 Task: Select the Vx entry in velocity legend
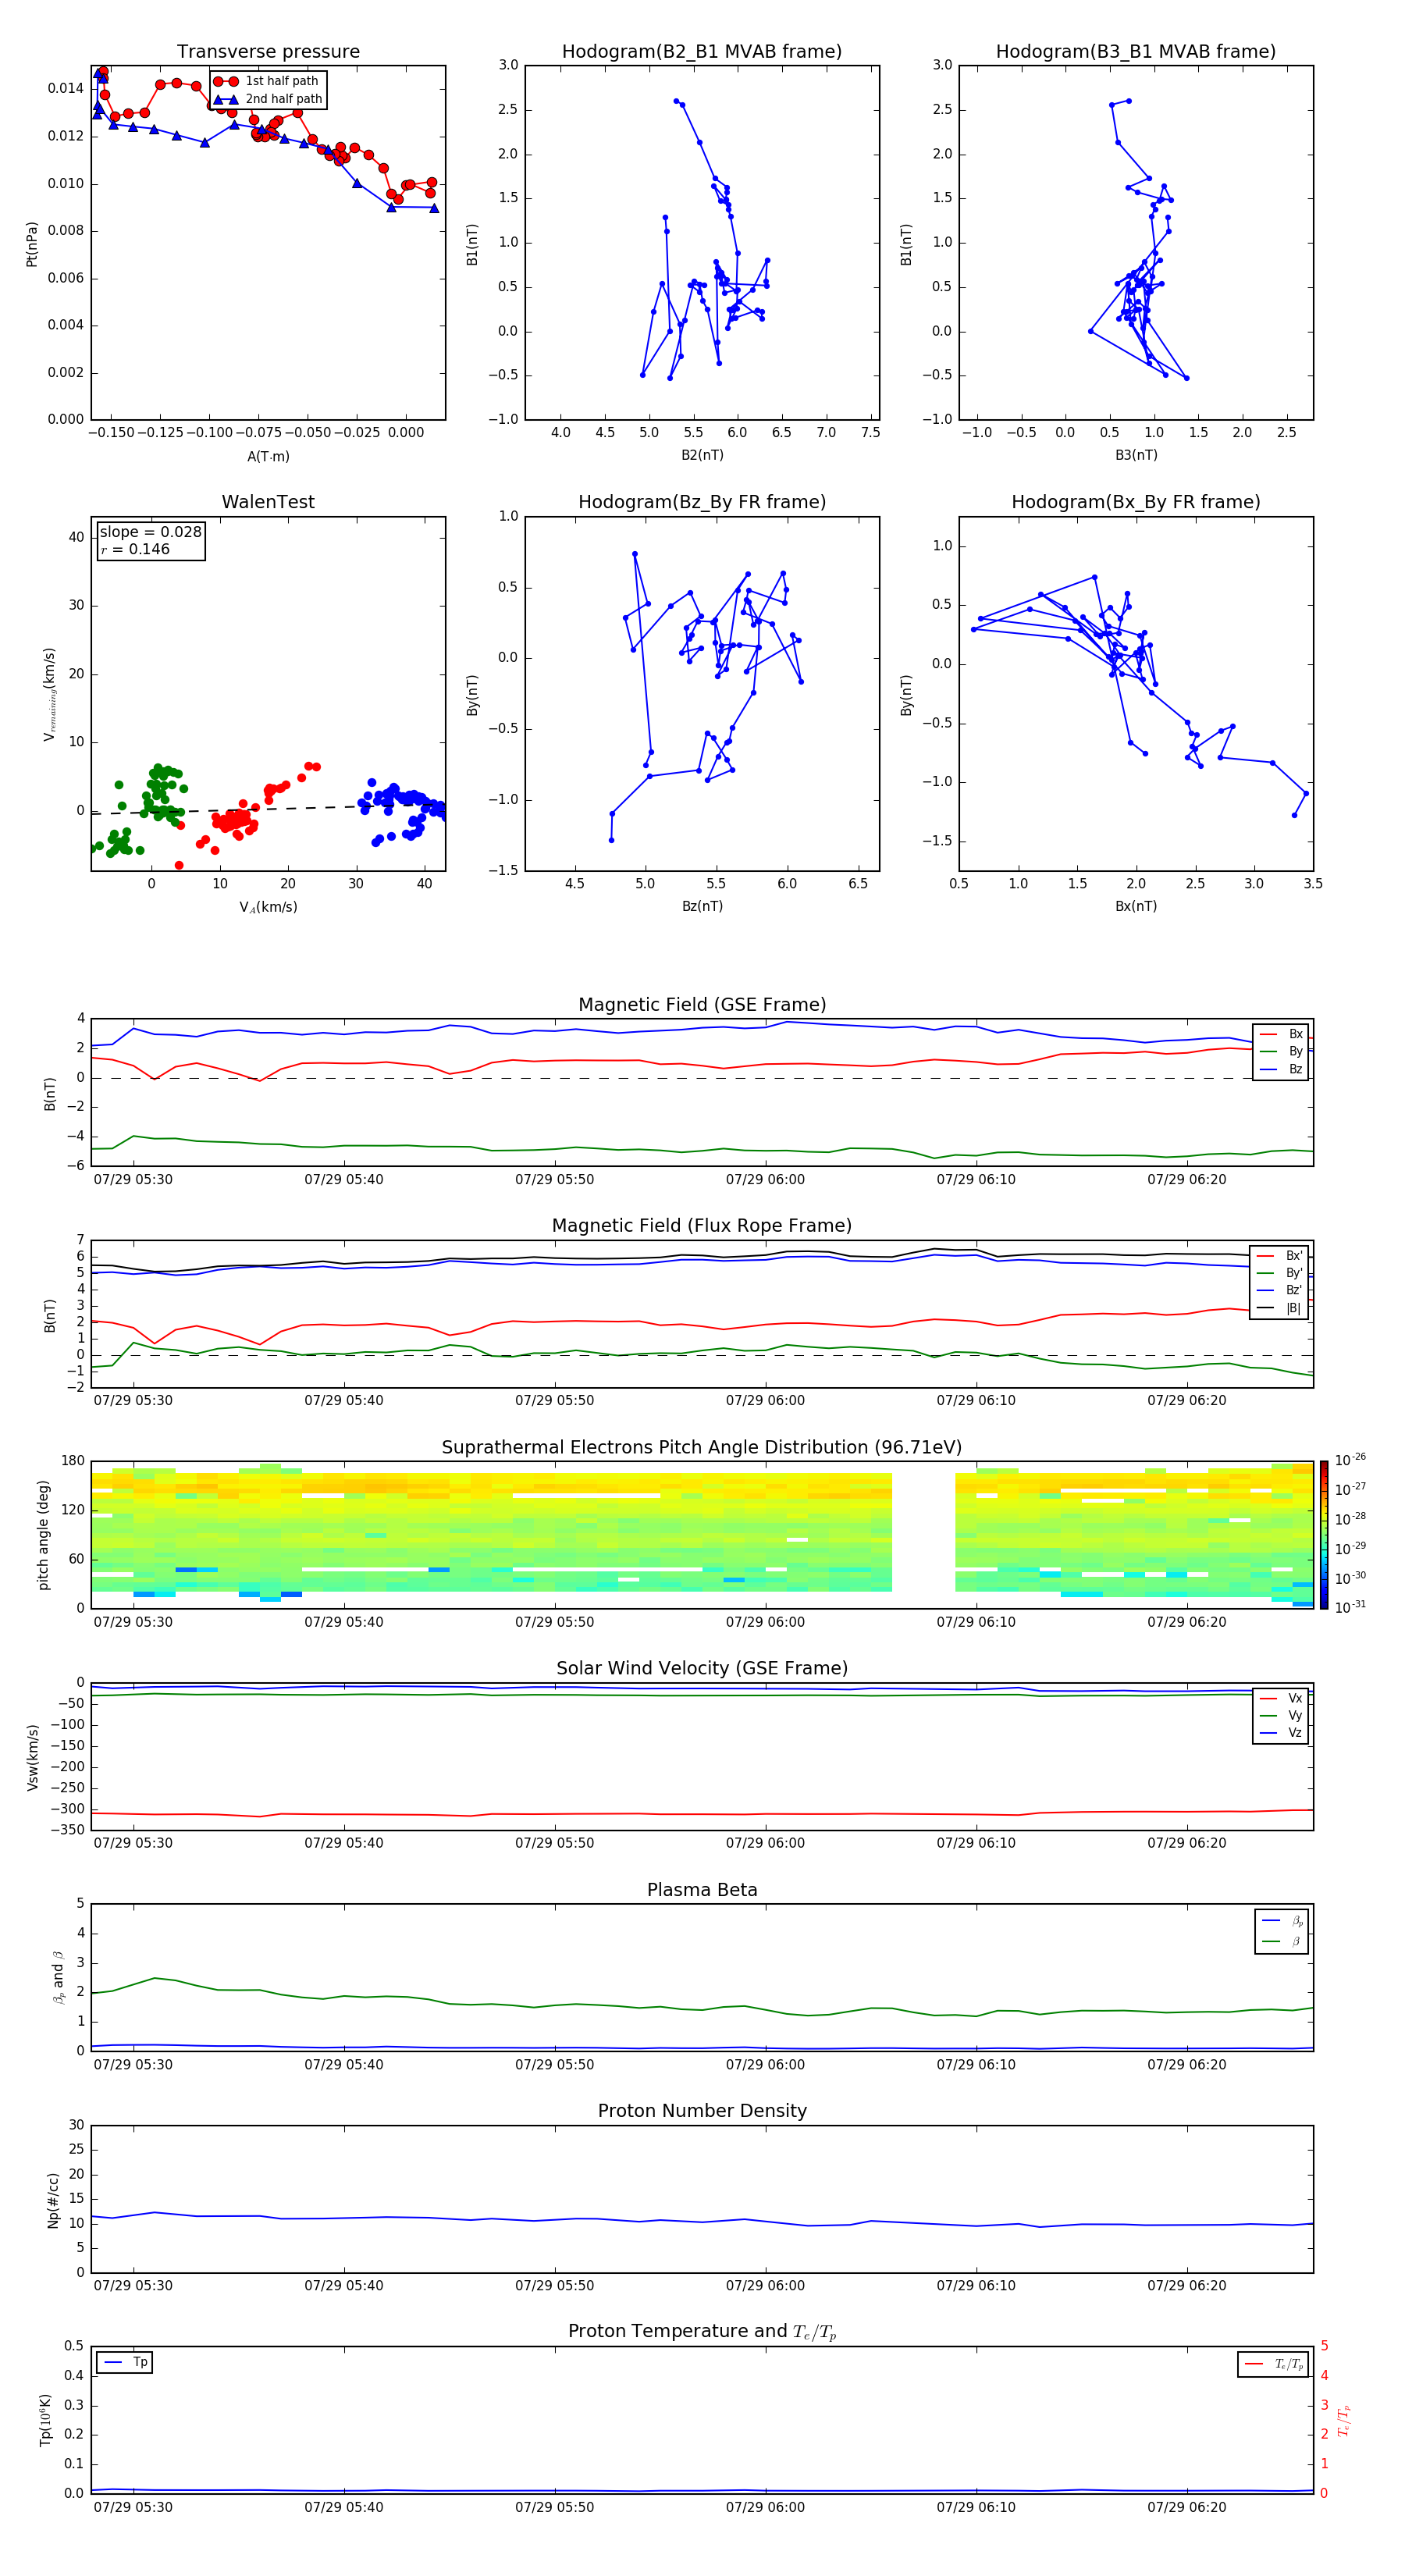1281,1699
